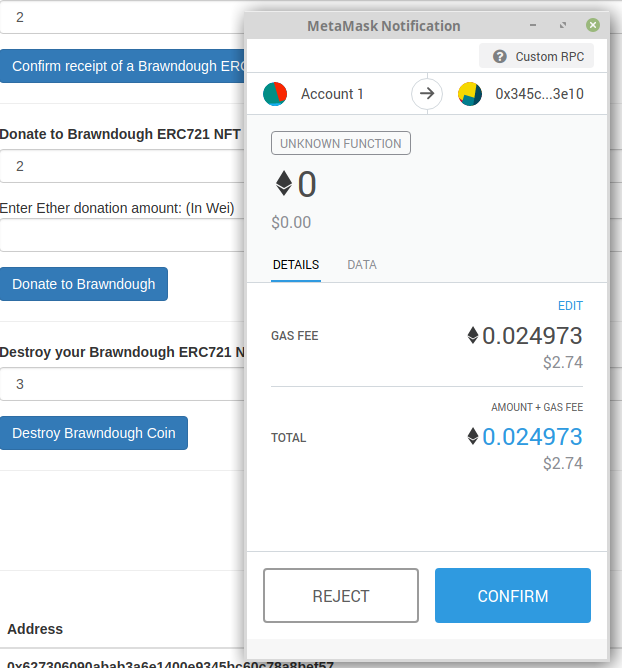Click the arrow icon between accounts
622x668 pixels.
click(427, 93)
